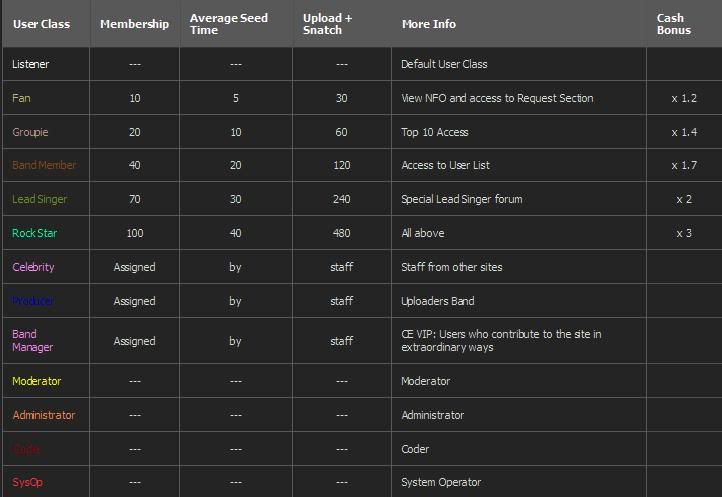This screenshot has width=722, height=497.
Task: Click the User Class column header
Action: pyautogui.click(x=41, y=24)
